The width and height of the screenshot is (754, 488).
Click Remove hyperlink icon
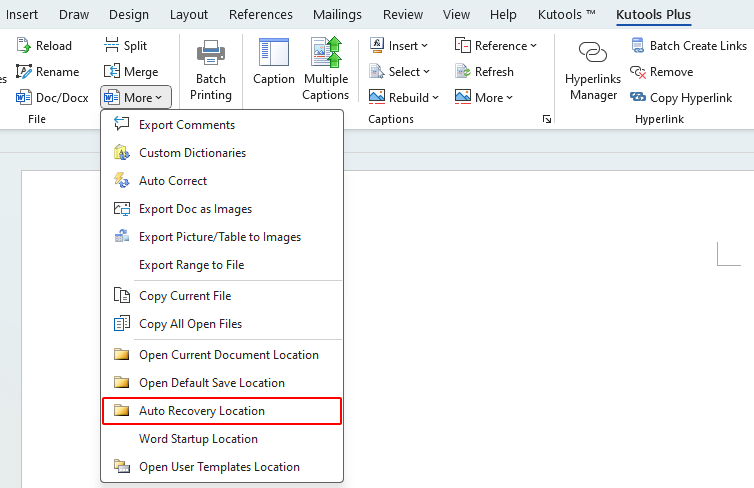click(638, 72)
